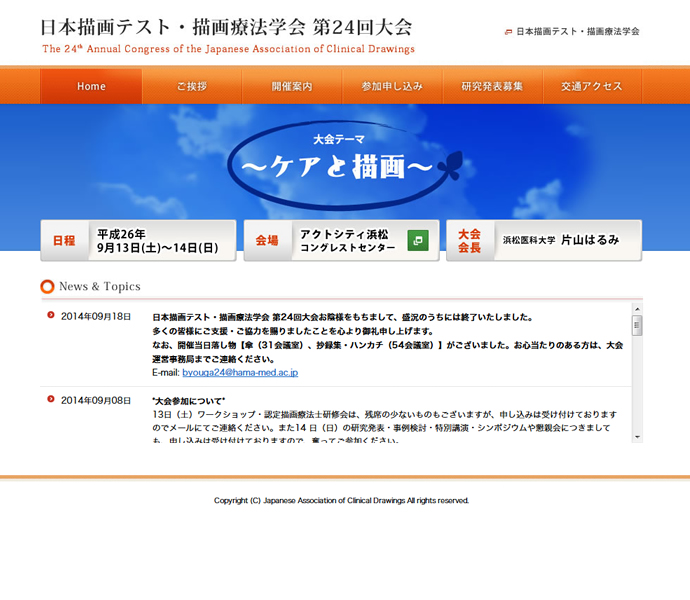
Task: Click the scrollbar down arrow in News list
Action: (x=637, y=437)
